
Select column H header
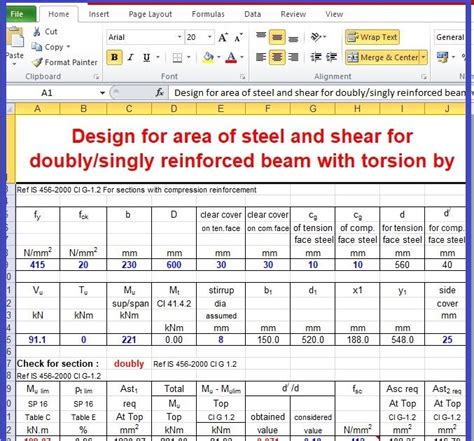[357, 109]
